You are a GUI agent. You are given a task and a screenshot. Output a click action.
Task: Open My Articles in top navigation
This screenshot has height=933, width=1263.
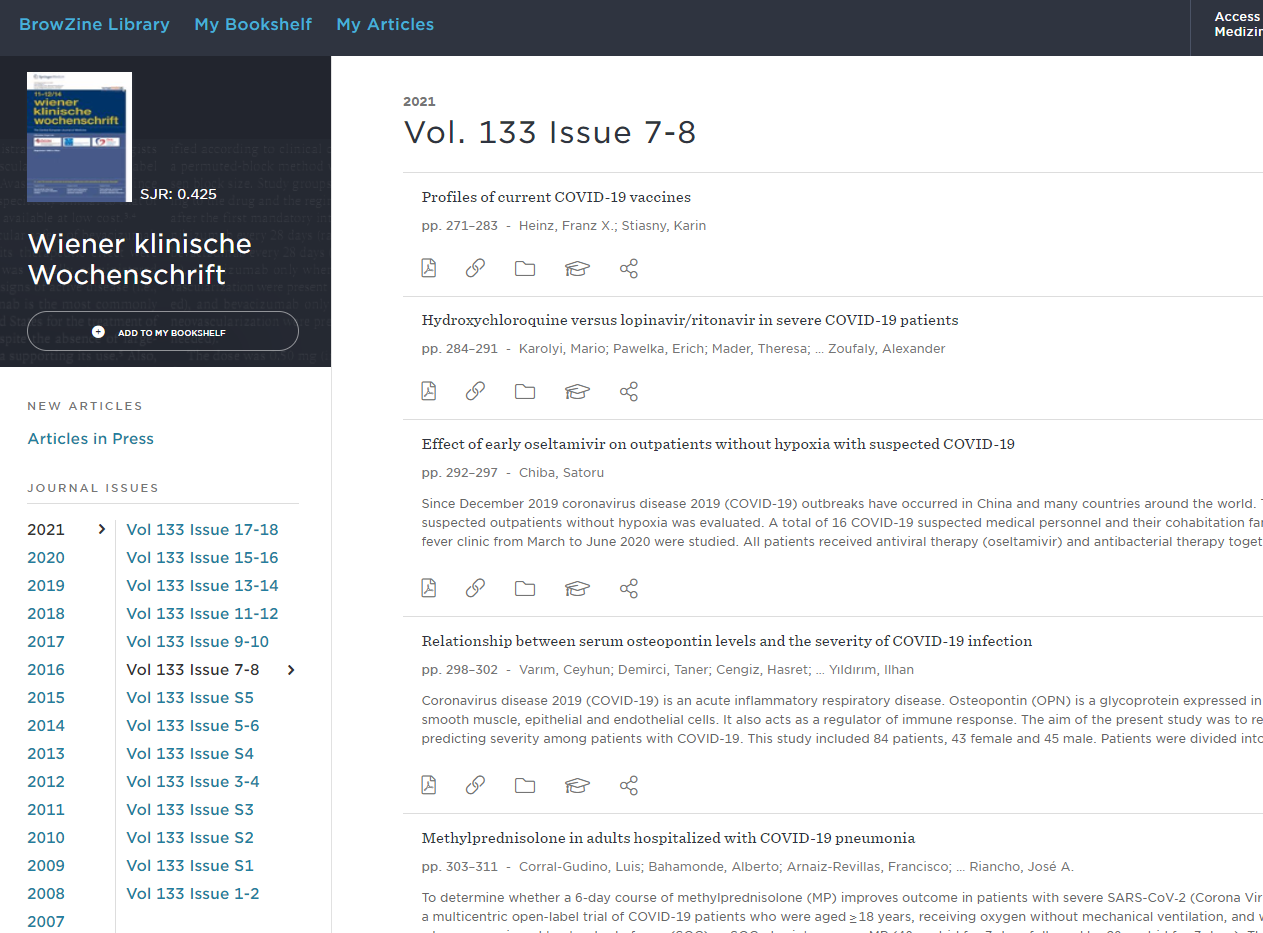pos(385,24)
